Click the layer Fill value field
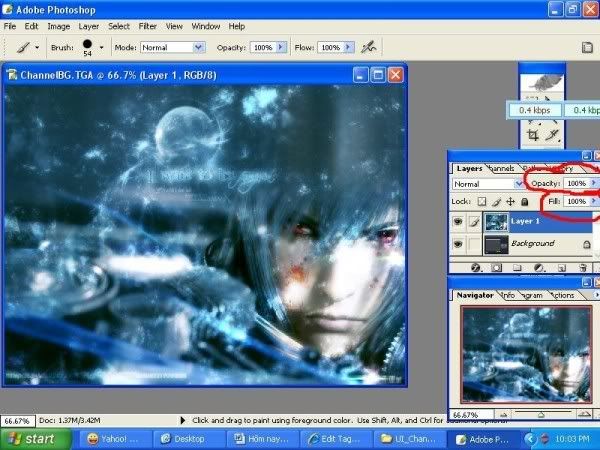Viewport: 600px width, 450px height. 577,201
